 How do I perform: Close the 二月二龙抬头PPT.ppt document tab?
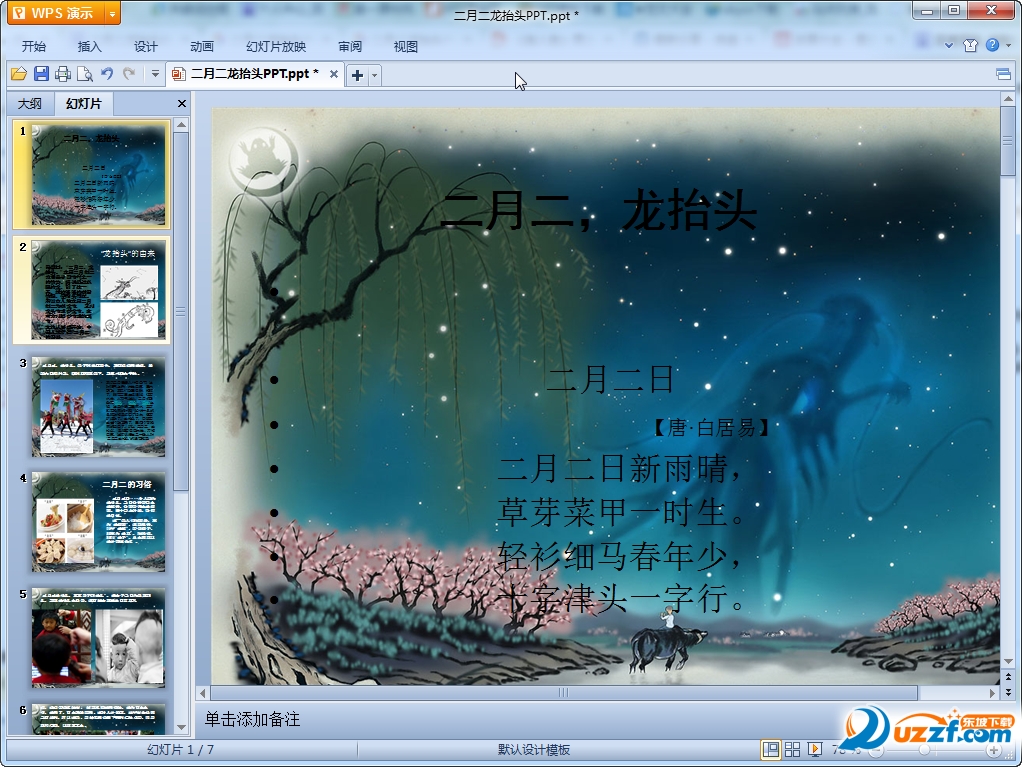334,74
